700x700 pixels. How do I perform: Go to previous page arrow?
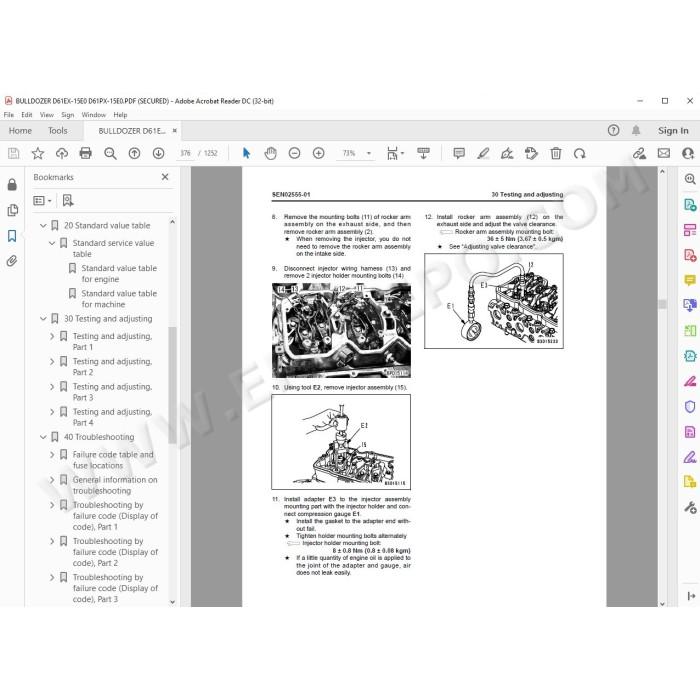[x=134, y=154]
